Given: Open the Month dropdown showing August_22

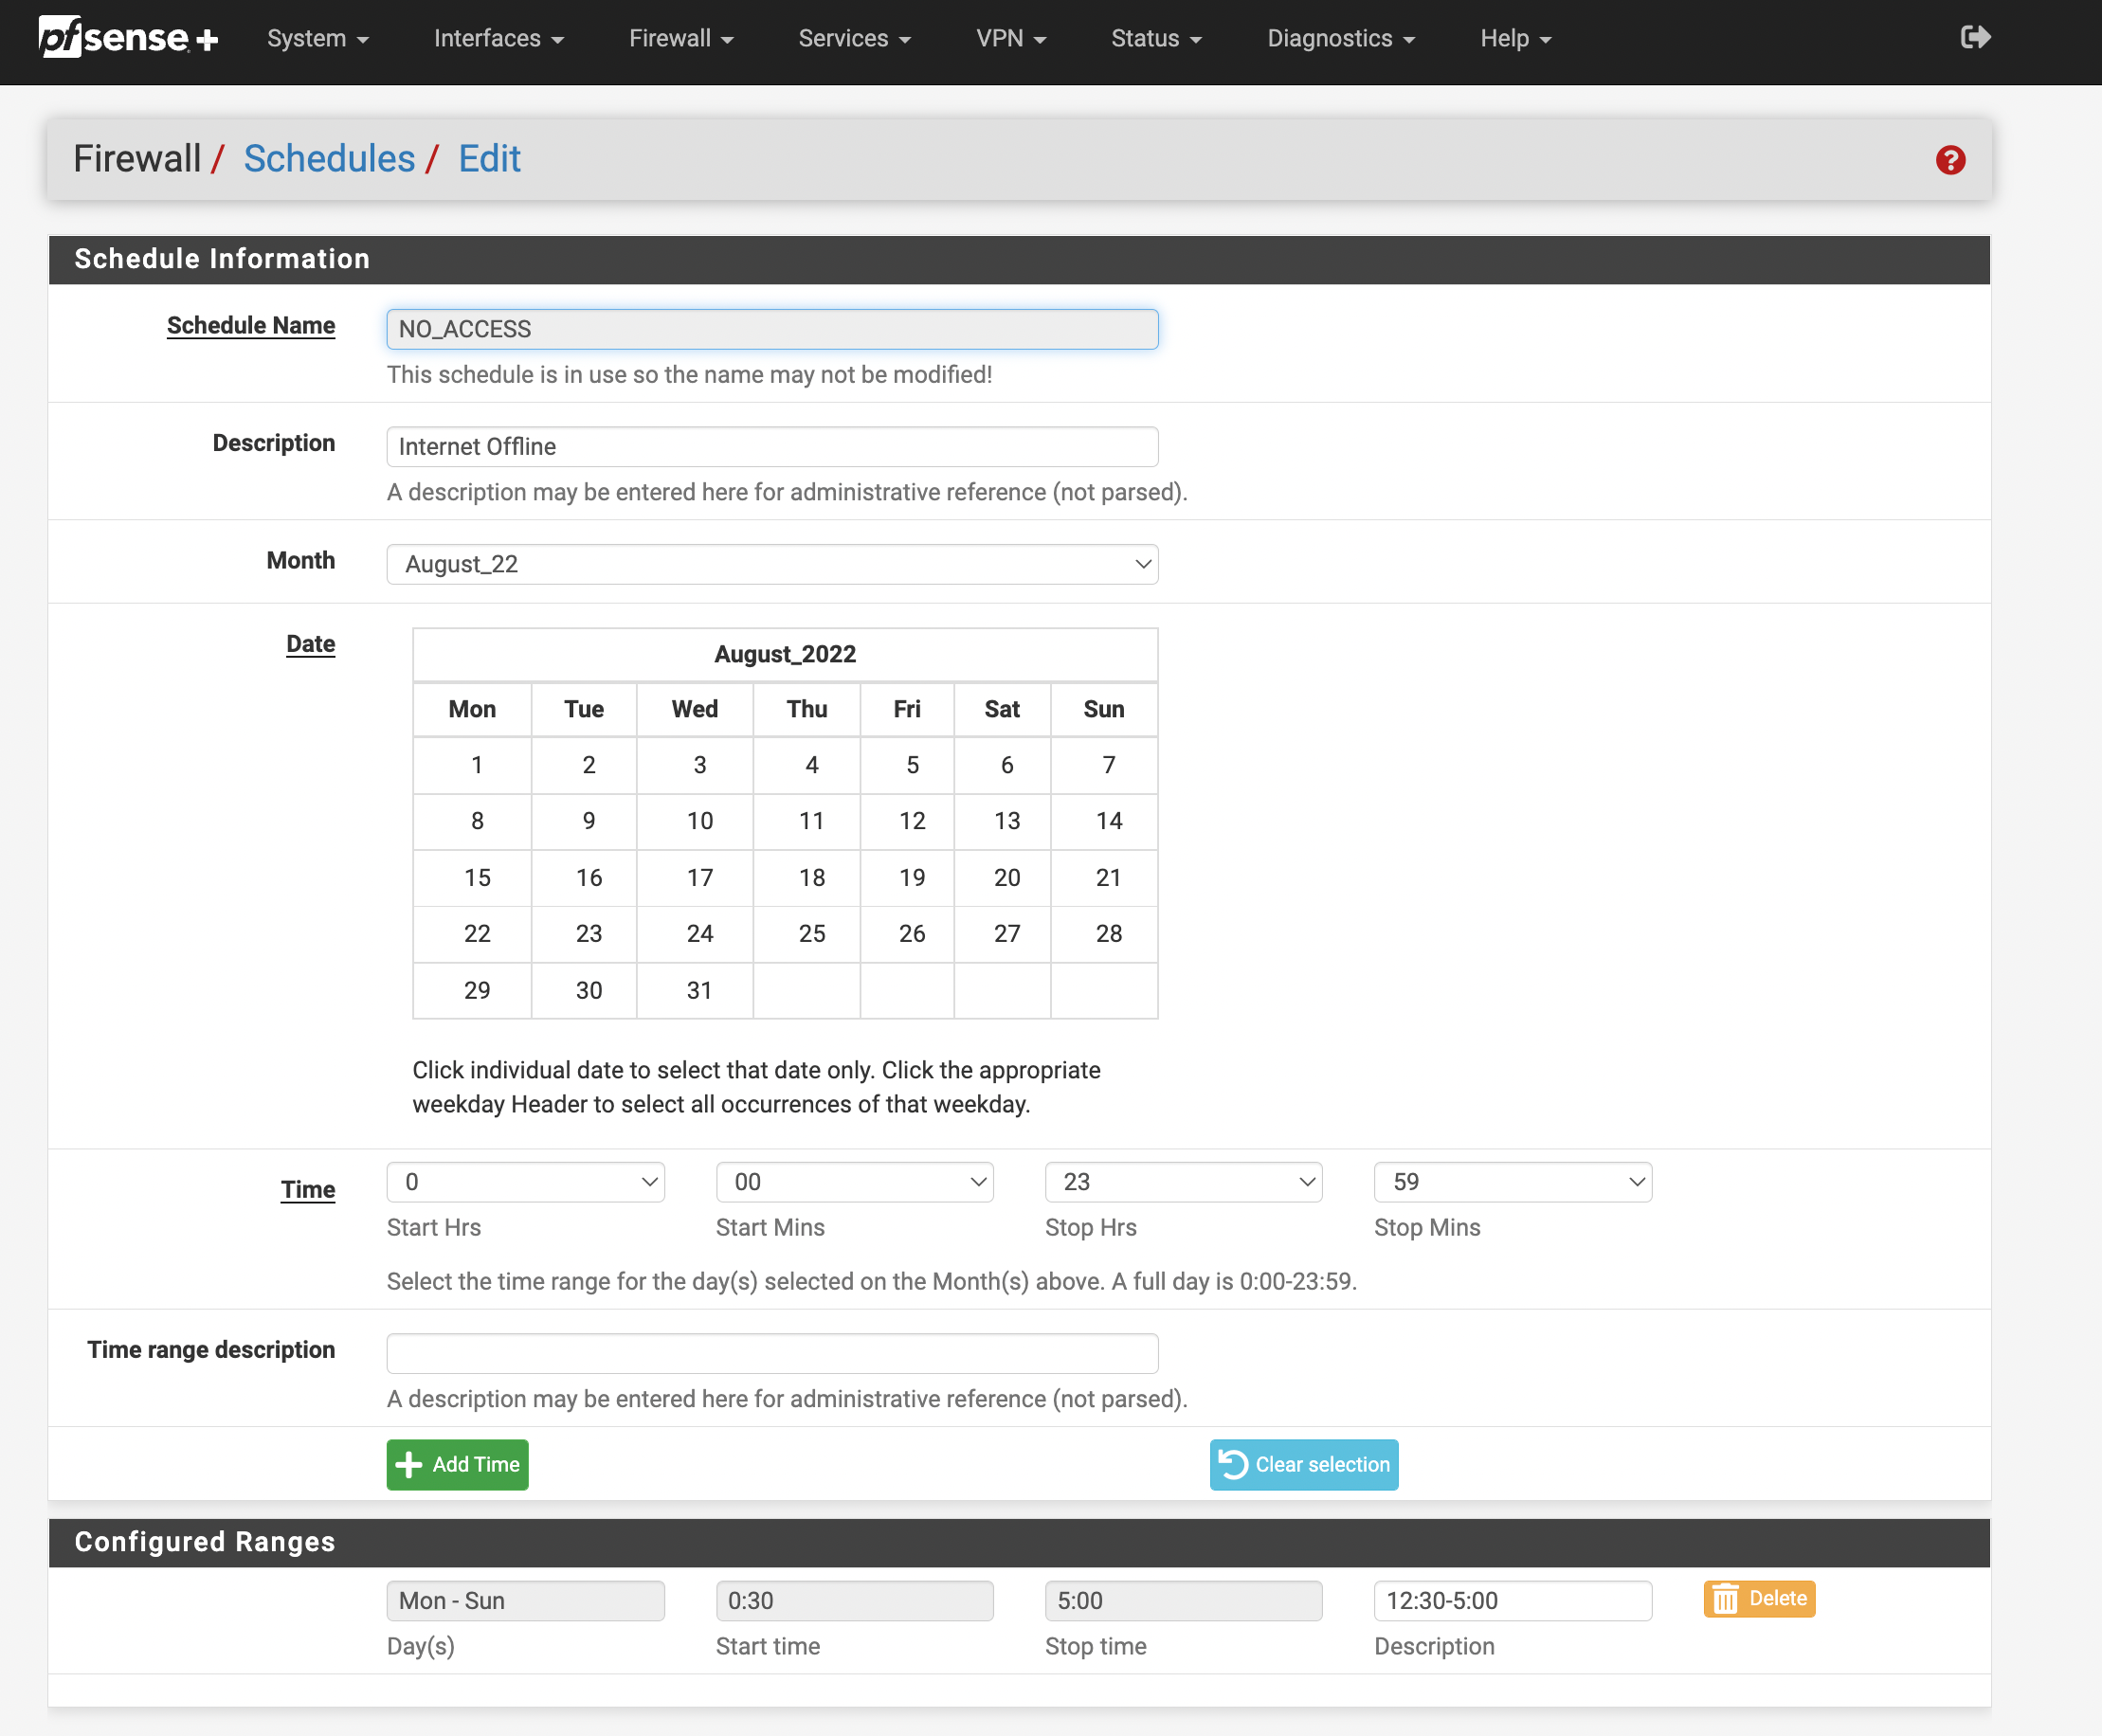Looking at the screenshot, I should (x=771, y=563).
